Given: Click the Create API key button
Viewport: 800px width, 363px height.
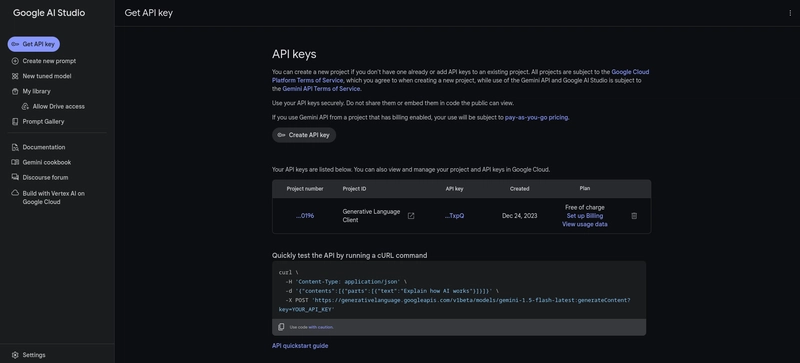Looking at the screenshot, I should pyautogui.click(x=304, y=135).
